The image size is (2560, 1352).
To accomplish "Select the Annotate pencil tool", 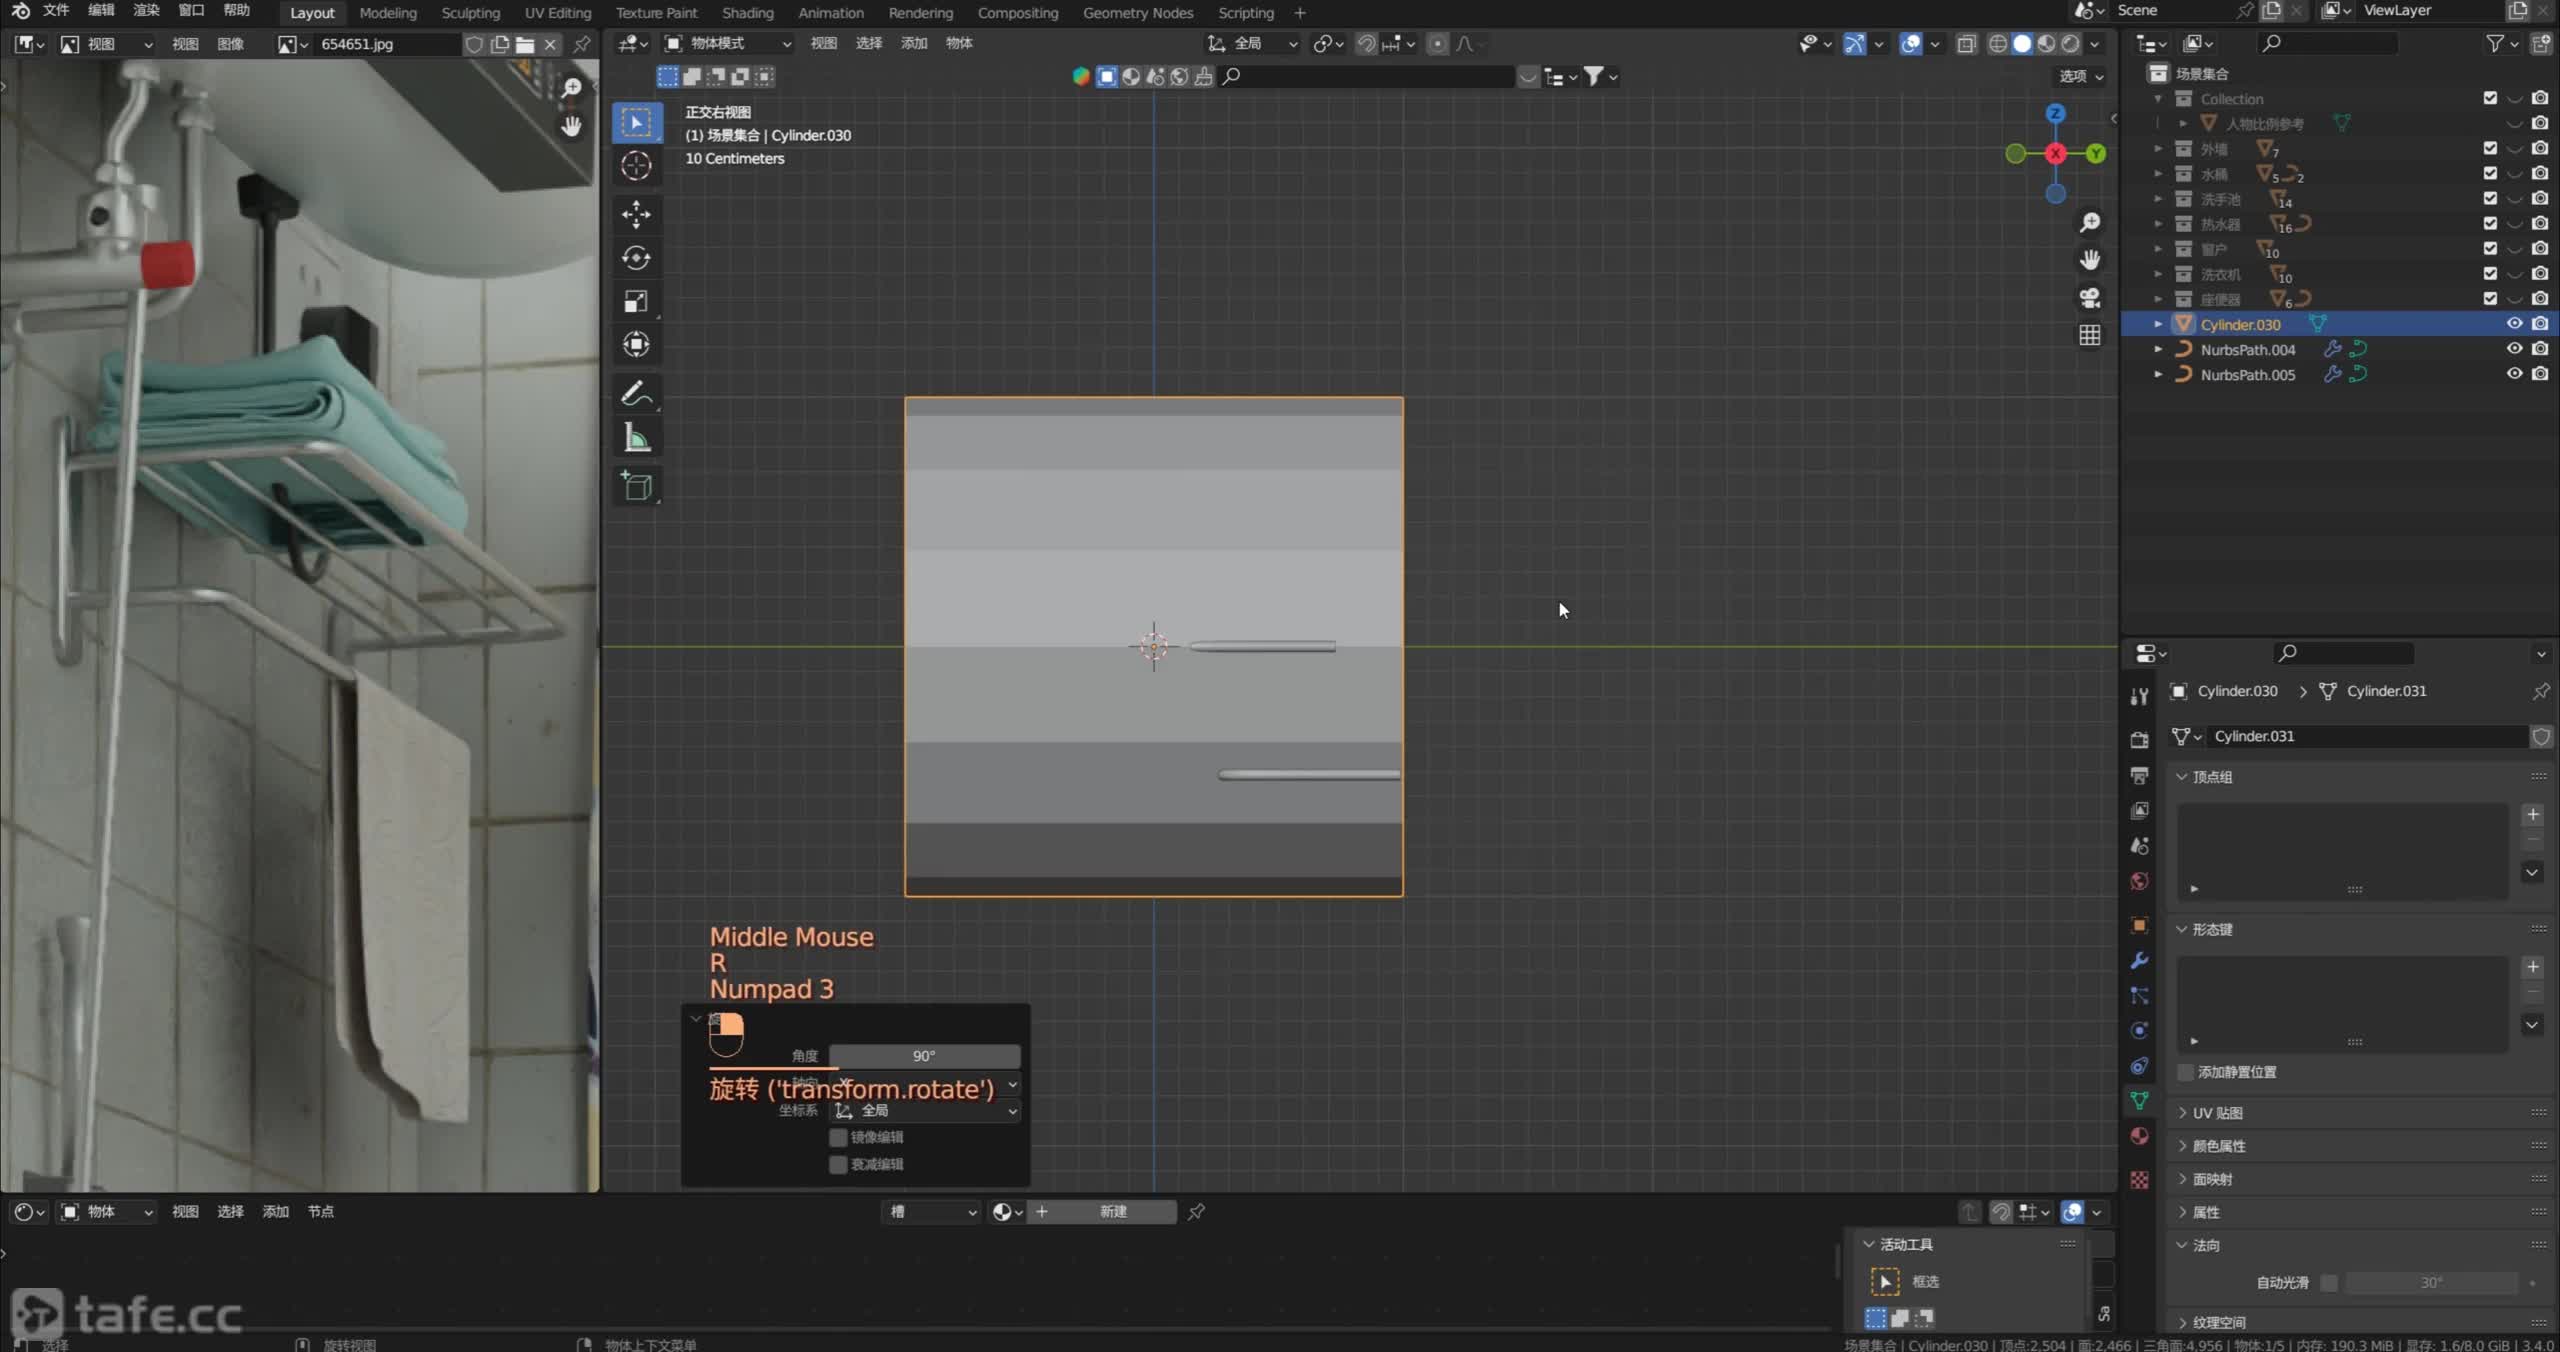I will pyautogui.click(x=636, y=394).
